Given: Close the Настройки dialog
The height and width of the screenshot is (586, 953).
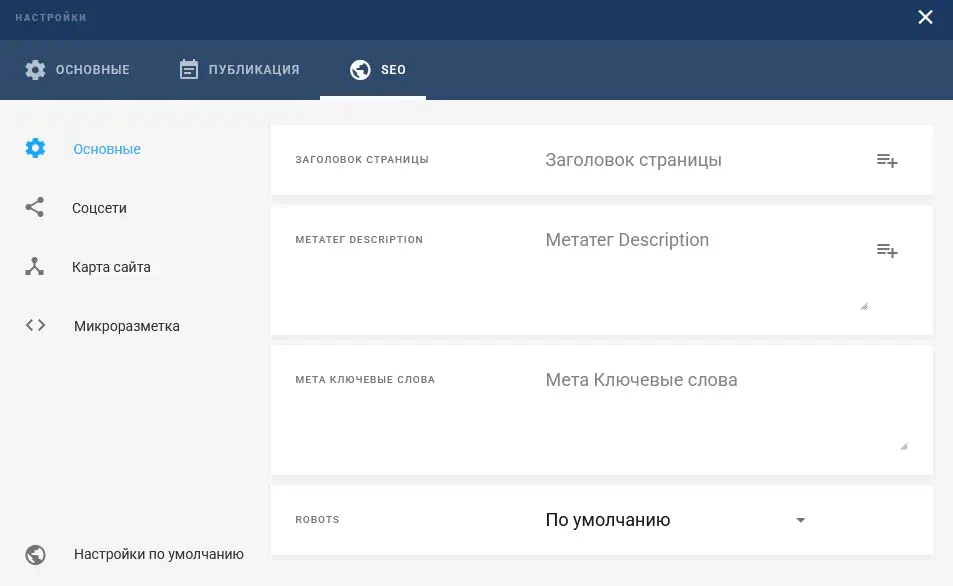Looking at the screenshot, I should (926, 17).
